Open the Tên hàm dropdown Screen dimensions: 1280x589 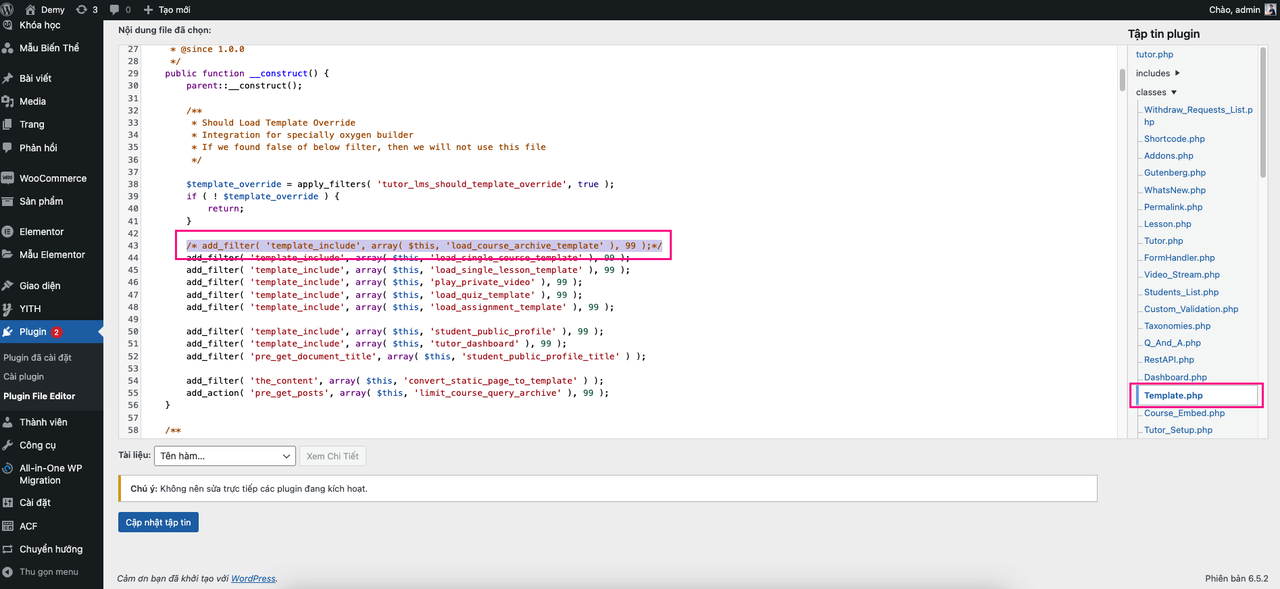tap(223, 456)
